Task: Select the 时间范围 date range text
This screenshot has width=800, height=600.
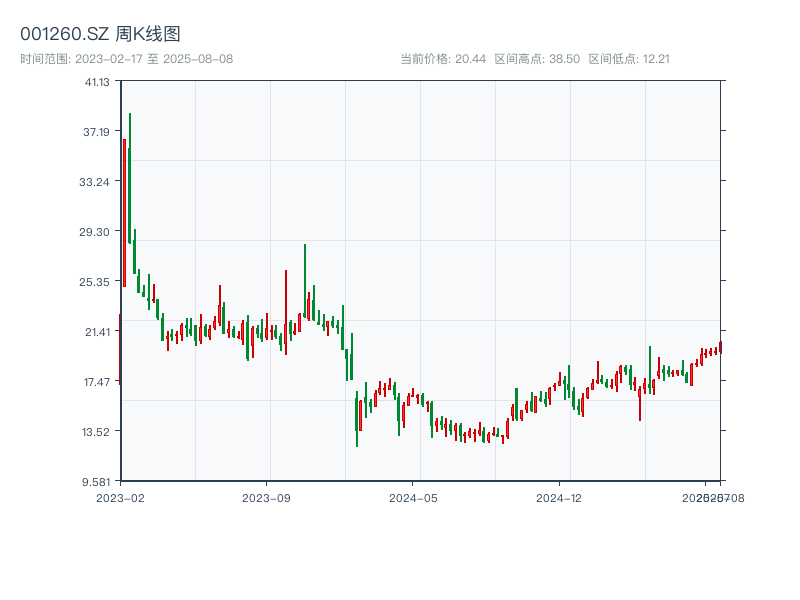Action: [x=127, y=59]
